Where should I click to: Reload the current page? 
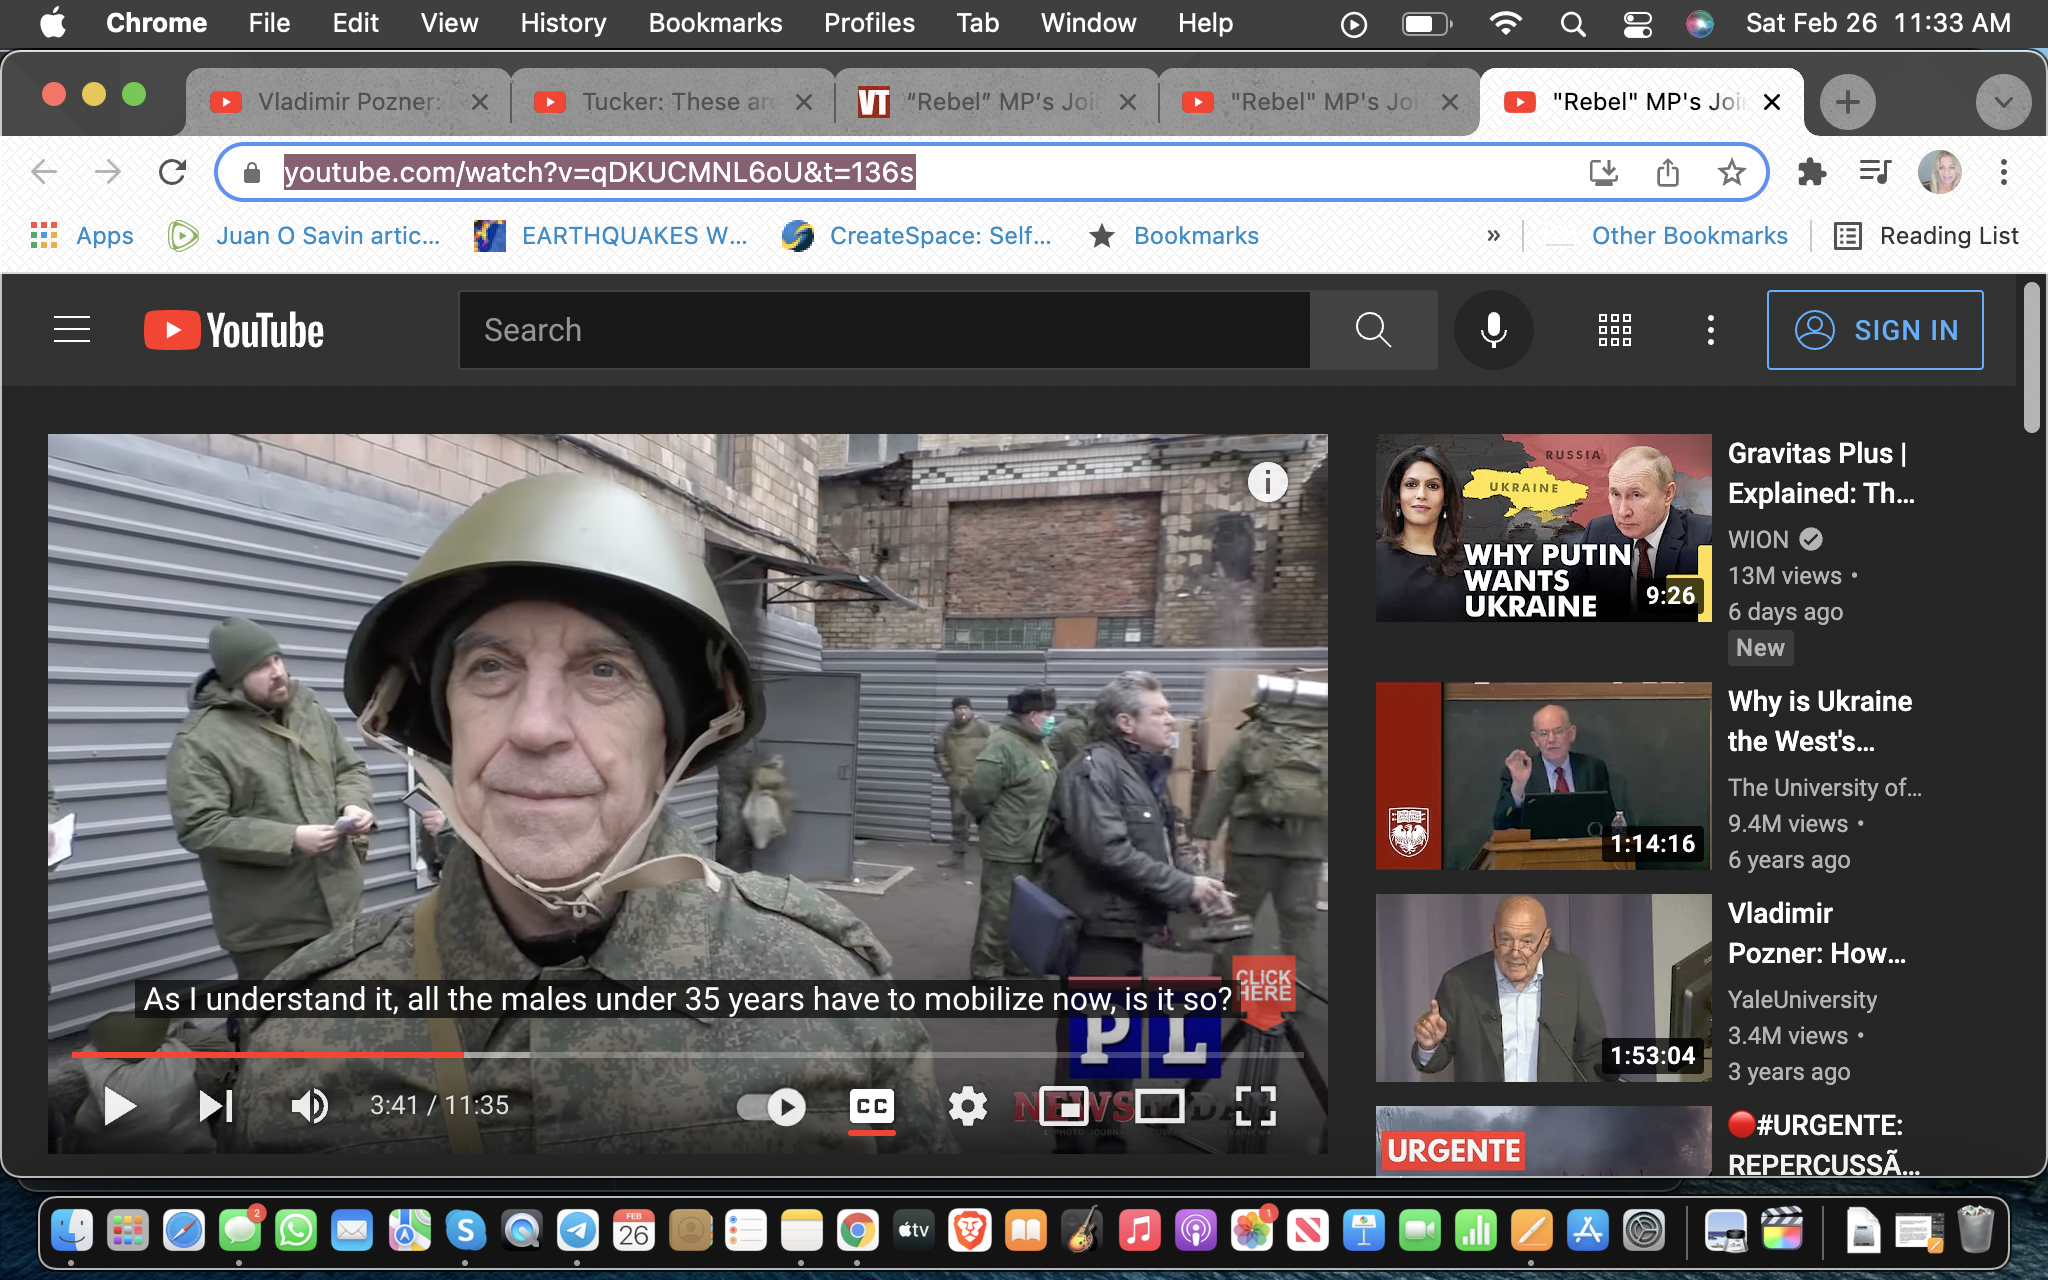(x=173, y=172)
